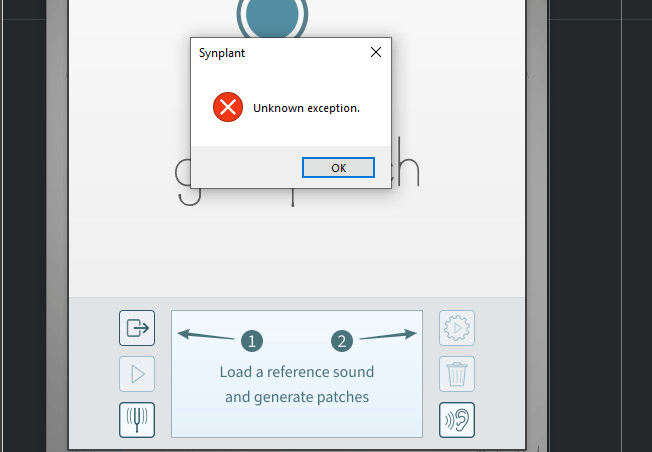Click the trash can delete icon
This screenshot has width=652, height=452.
pos(457,374)
